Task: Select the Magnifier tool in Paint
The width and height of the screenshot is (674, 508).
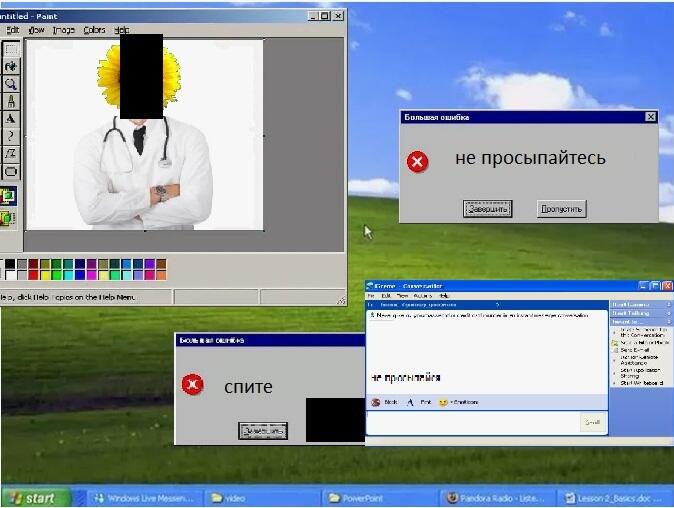Action: click(11, 84)
